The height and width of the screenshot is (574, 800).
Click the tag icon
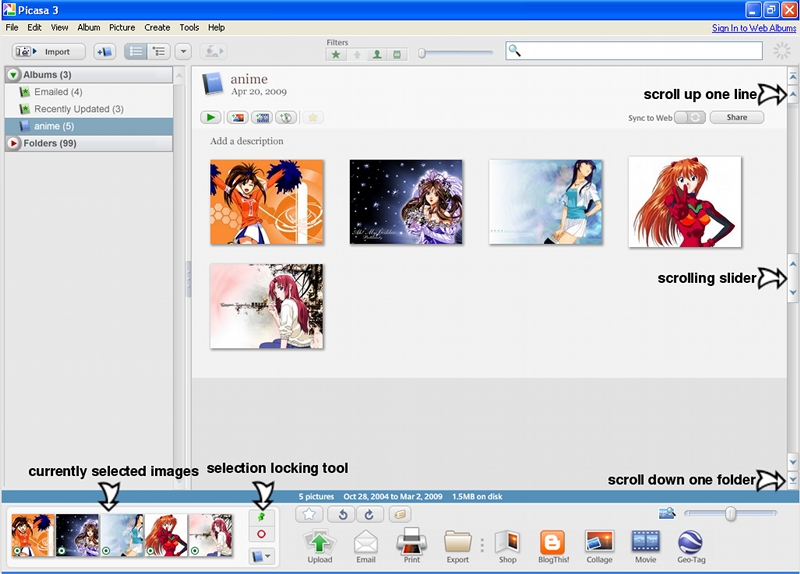pos(401,514)
